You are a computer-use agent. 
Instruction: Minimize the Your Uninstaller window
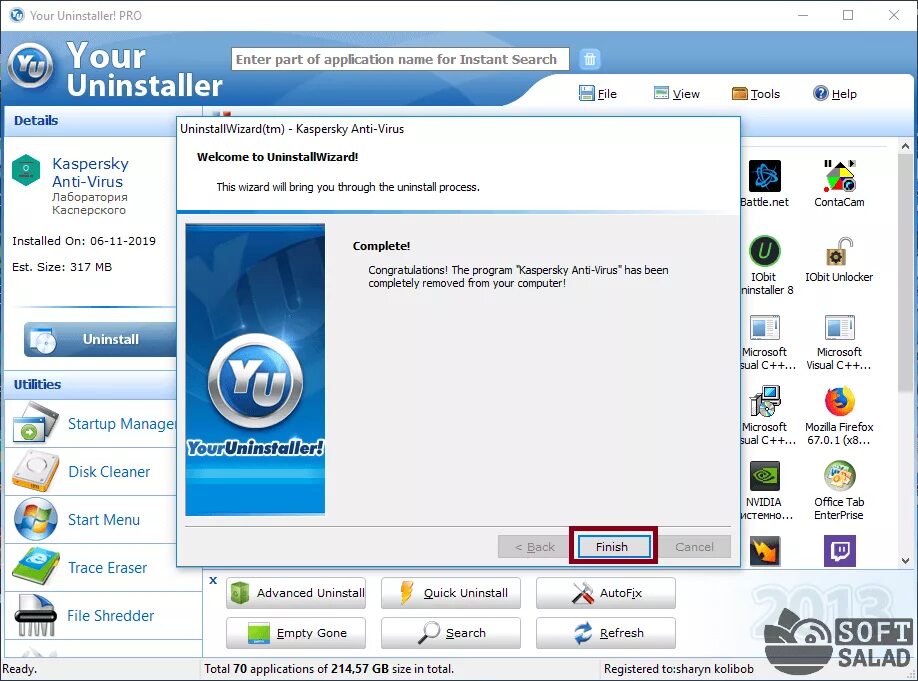803,15
